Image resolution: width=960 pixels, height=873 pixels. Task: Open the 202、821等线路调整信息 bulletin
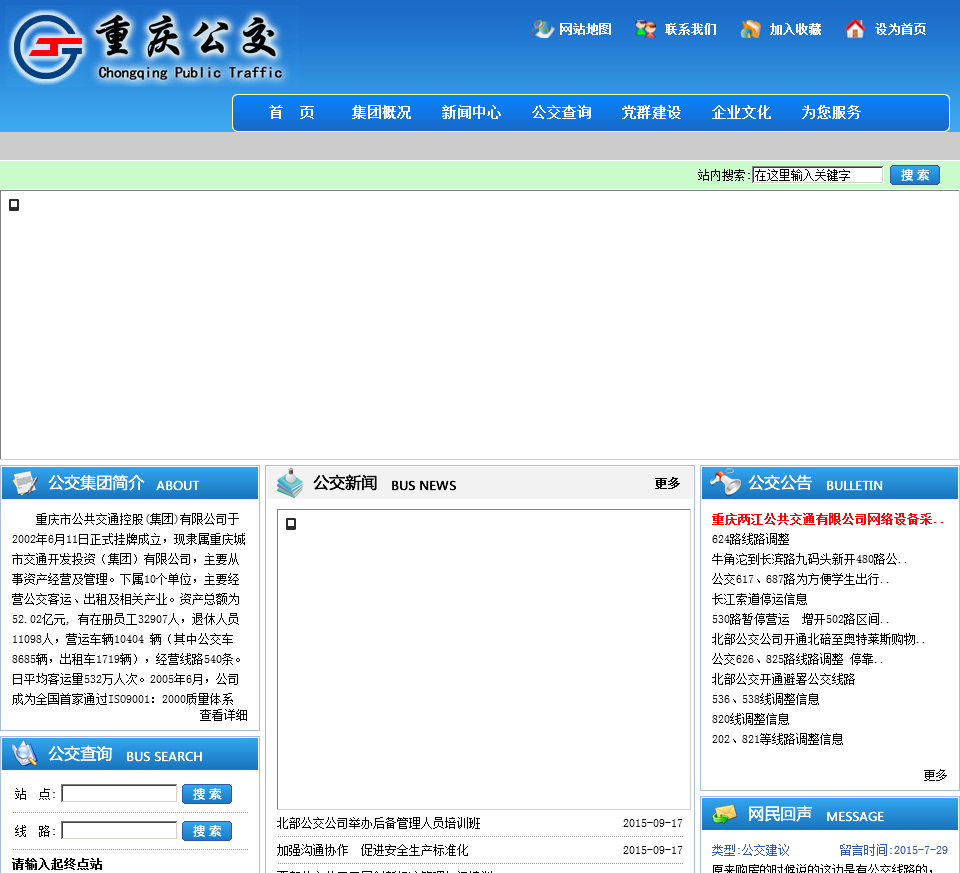coord(778,739)
